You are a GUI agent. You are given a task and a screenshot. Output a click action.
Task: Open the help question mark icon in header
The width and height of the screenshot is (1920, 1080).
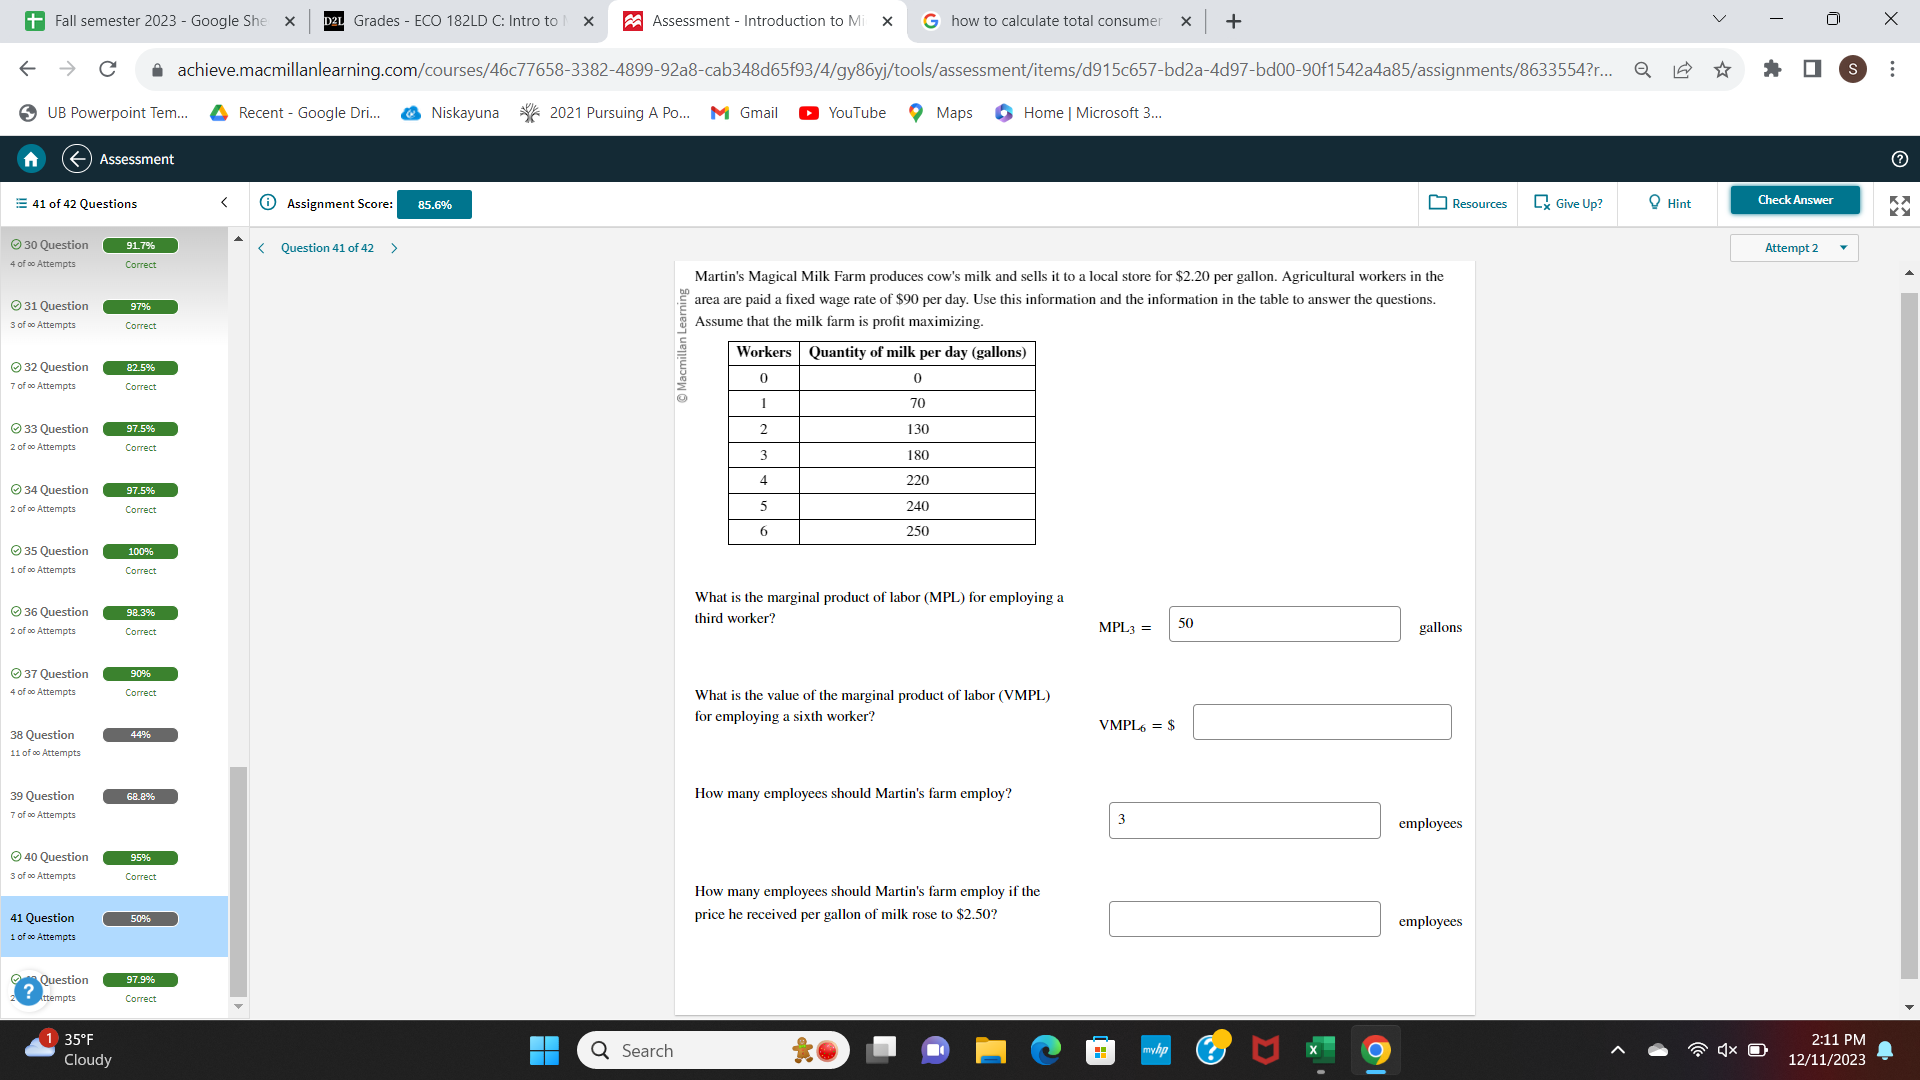1899,159
